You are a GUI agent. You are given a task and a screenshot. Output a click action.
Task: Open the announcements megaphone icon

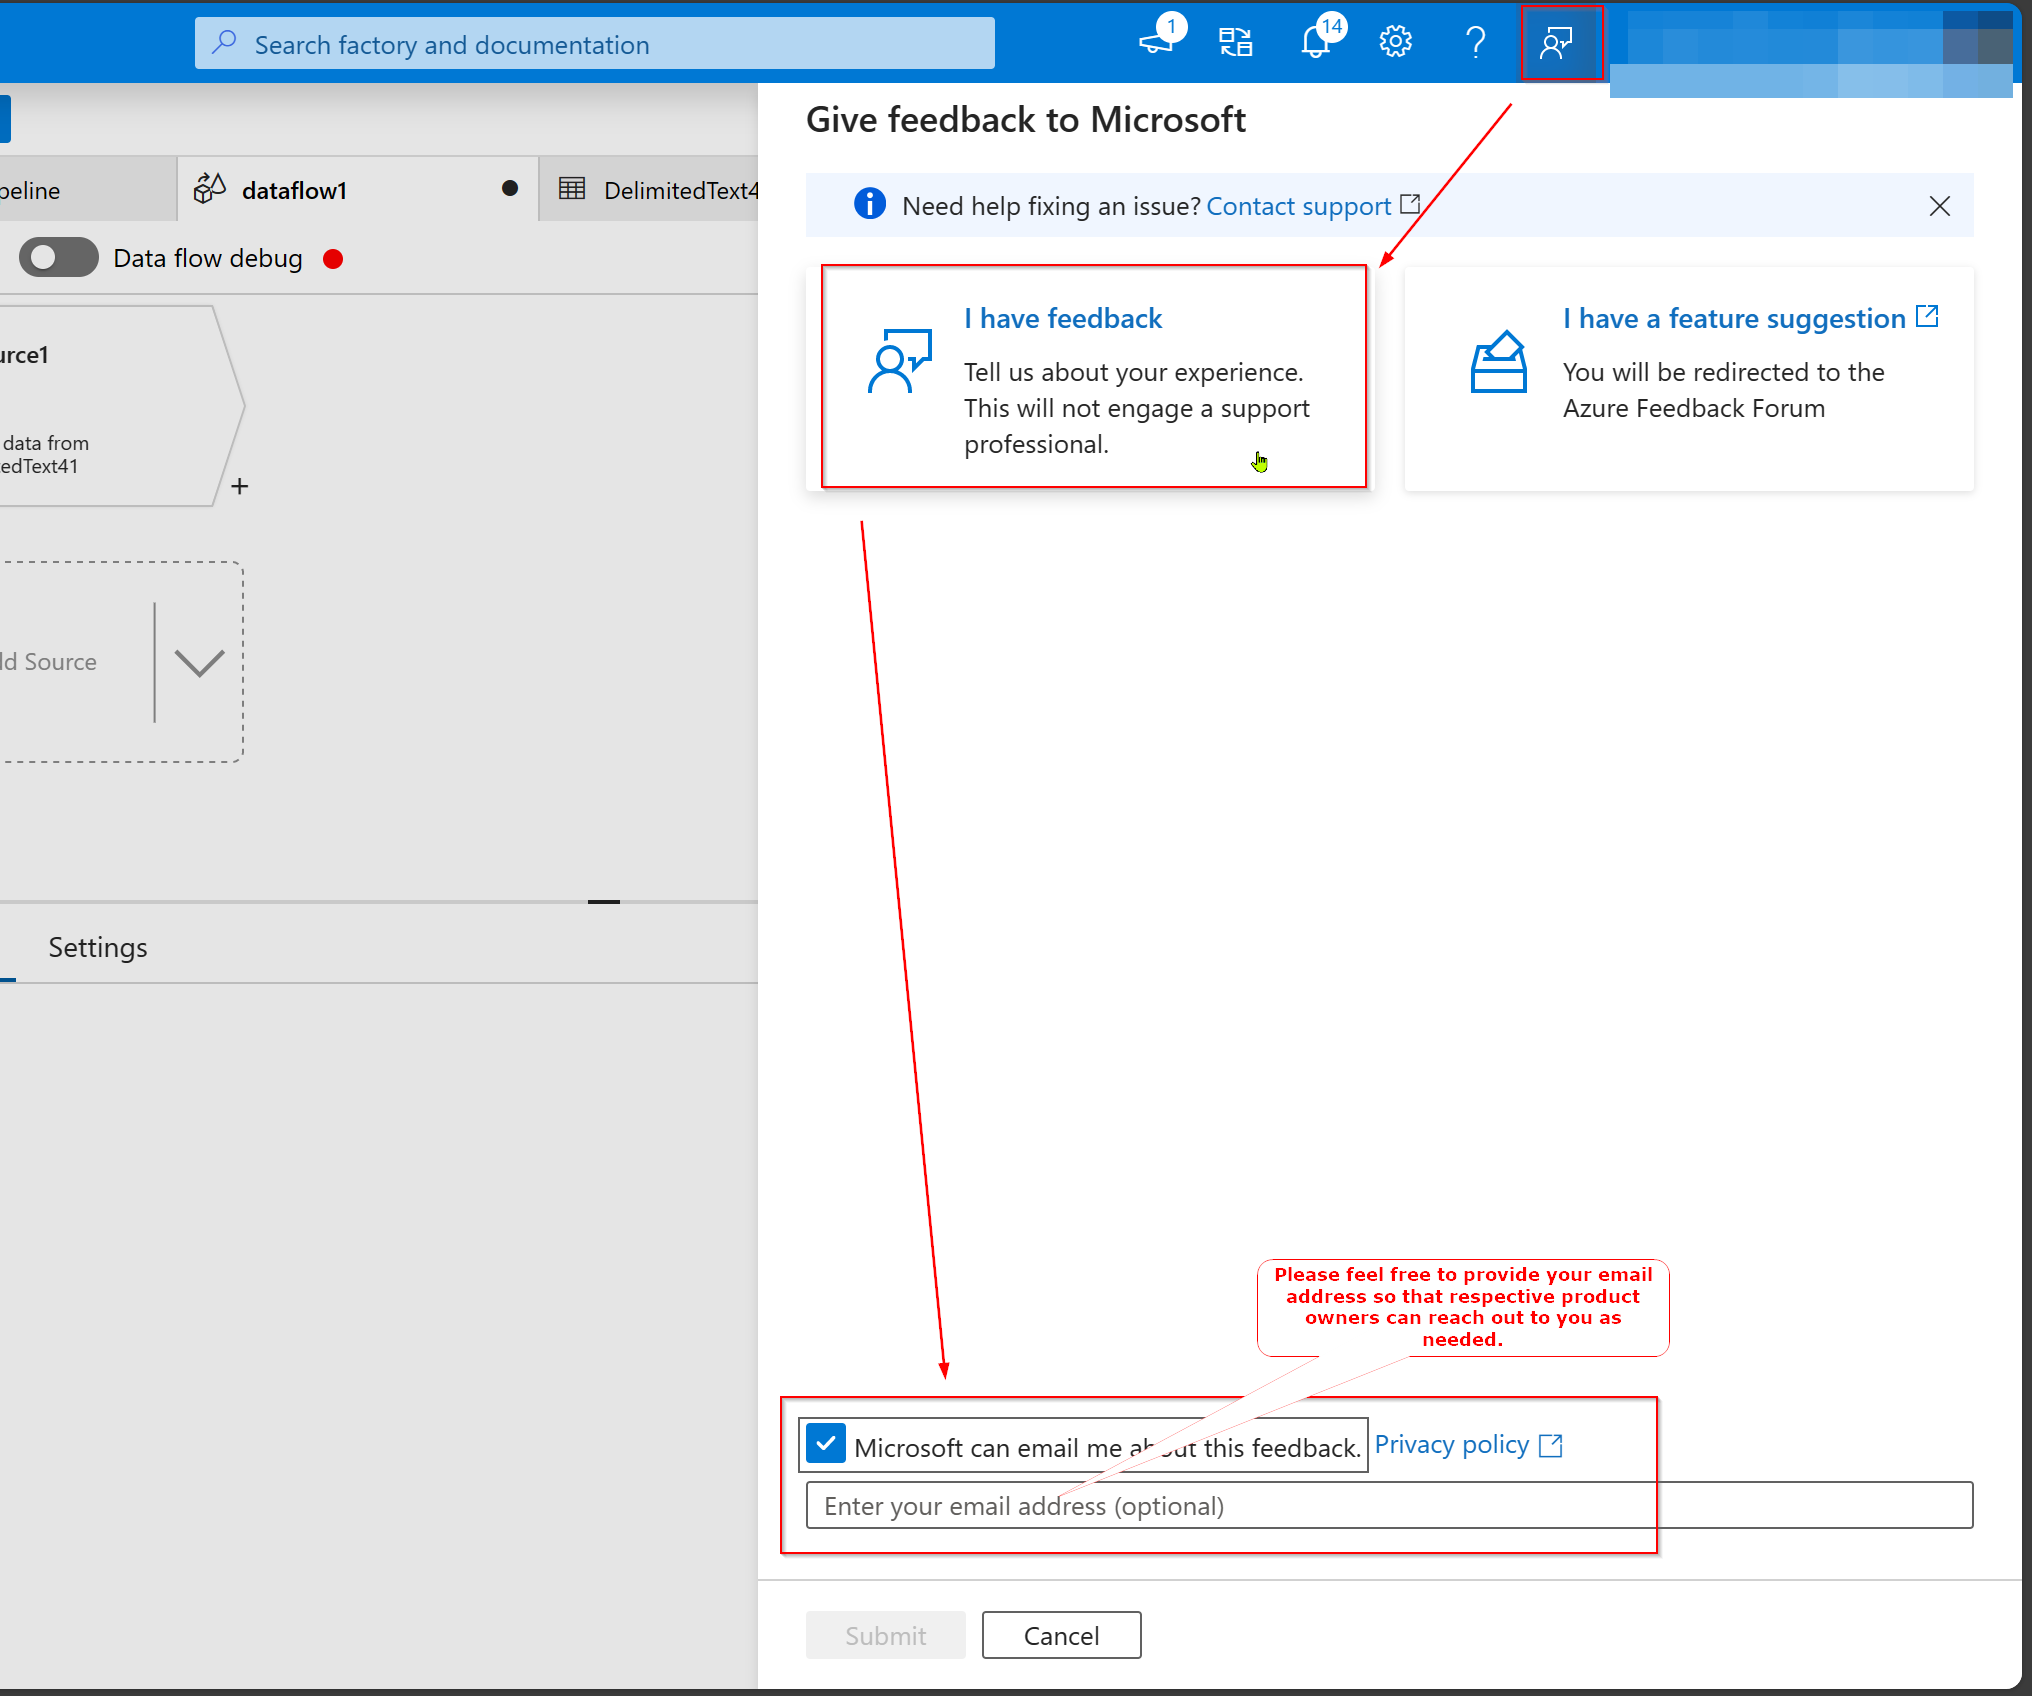(1158, 42)
